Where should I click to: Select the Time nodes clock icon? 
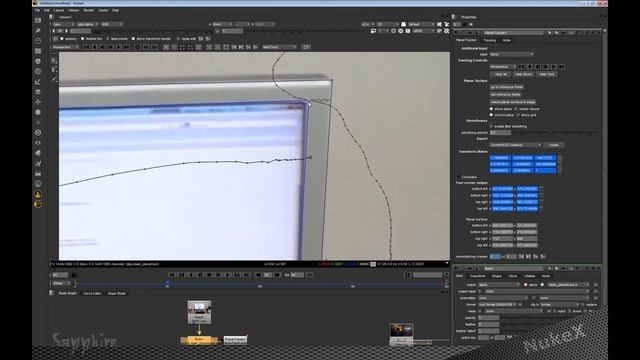pyautogui.click(x=38, y=41)
